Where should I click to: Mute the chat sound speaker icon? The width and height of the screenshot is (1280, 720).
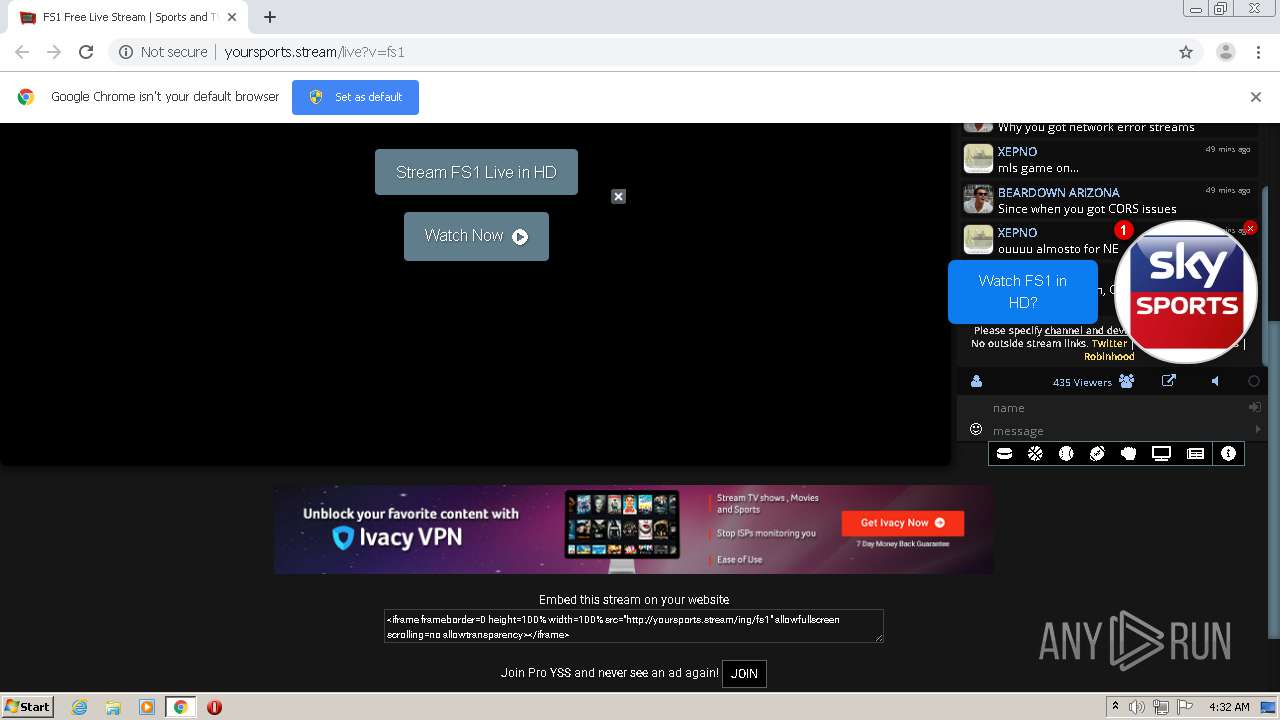click(1216, 381)
